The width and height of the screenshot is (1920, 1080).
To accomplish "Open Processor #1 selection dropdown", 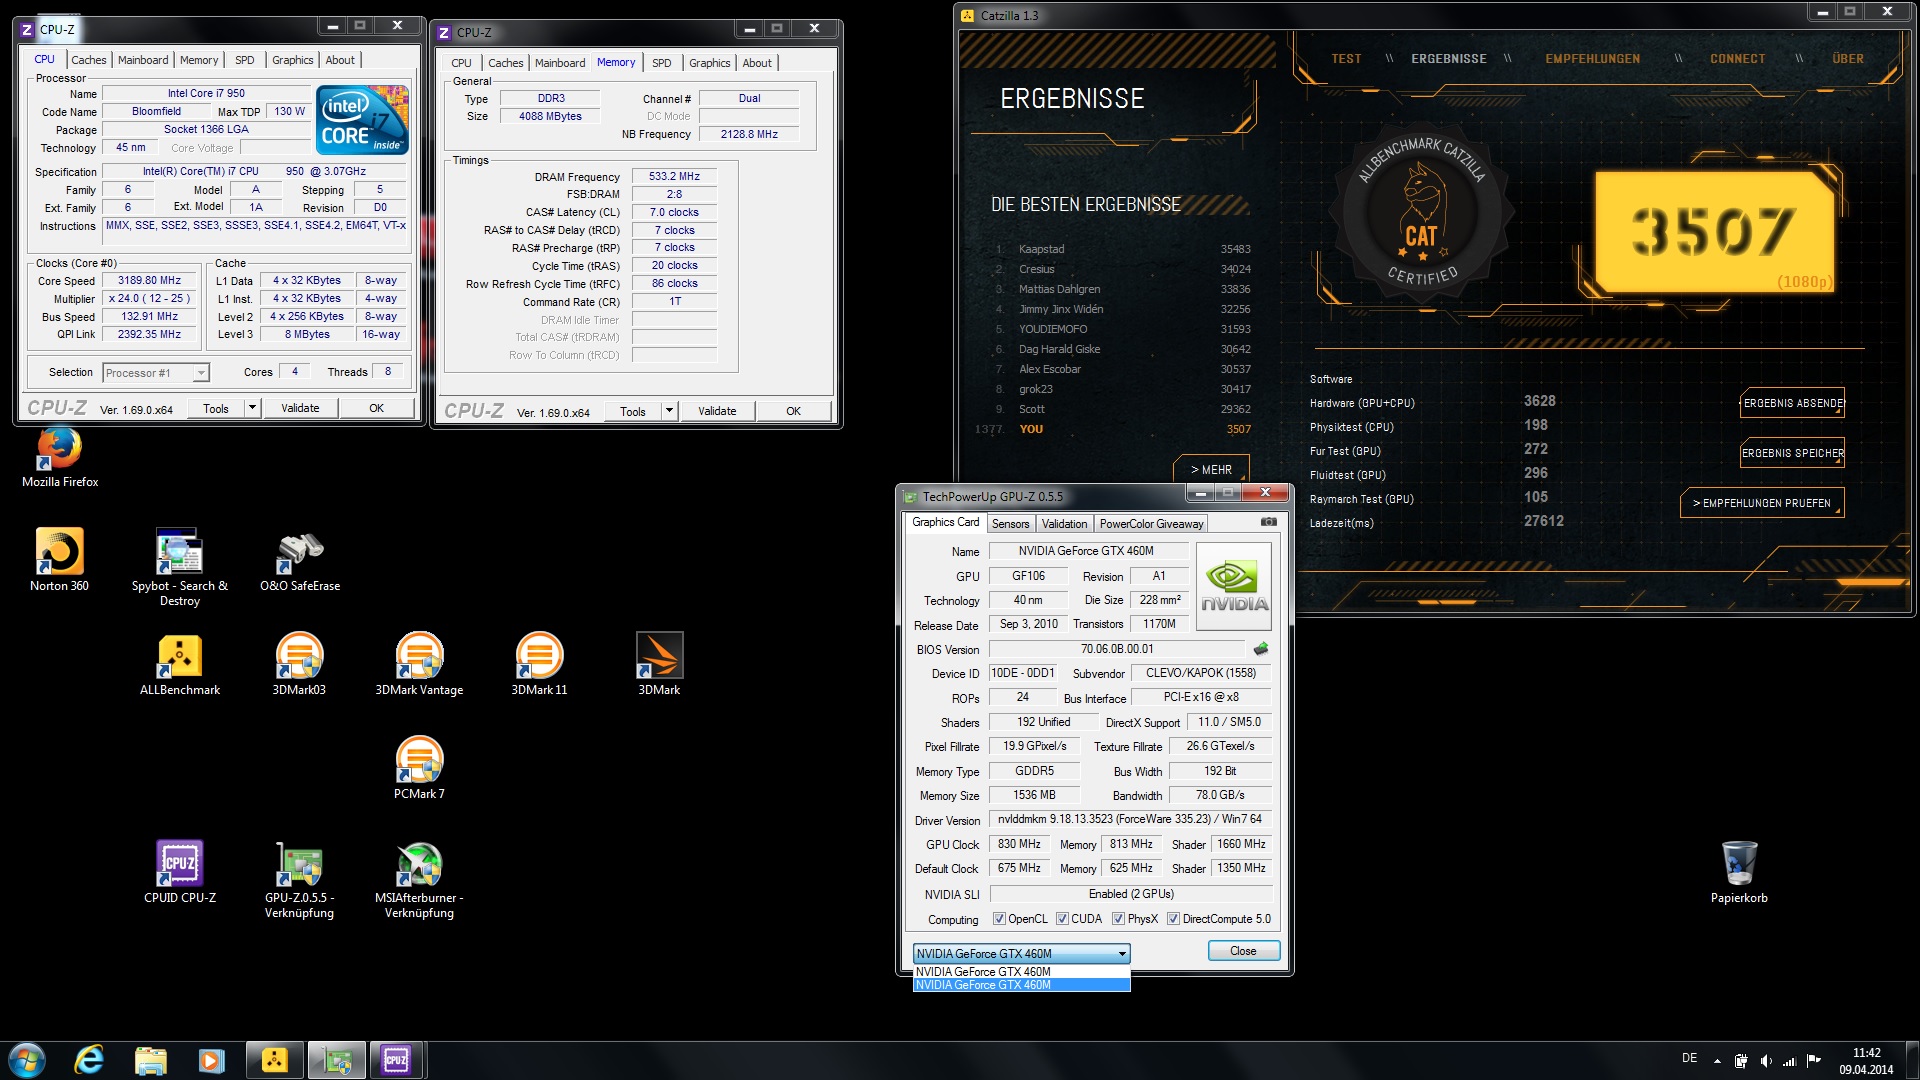I will click(156, 373).
